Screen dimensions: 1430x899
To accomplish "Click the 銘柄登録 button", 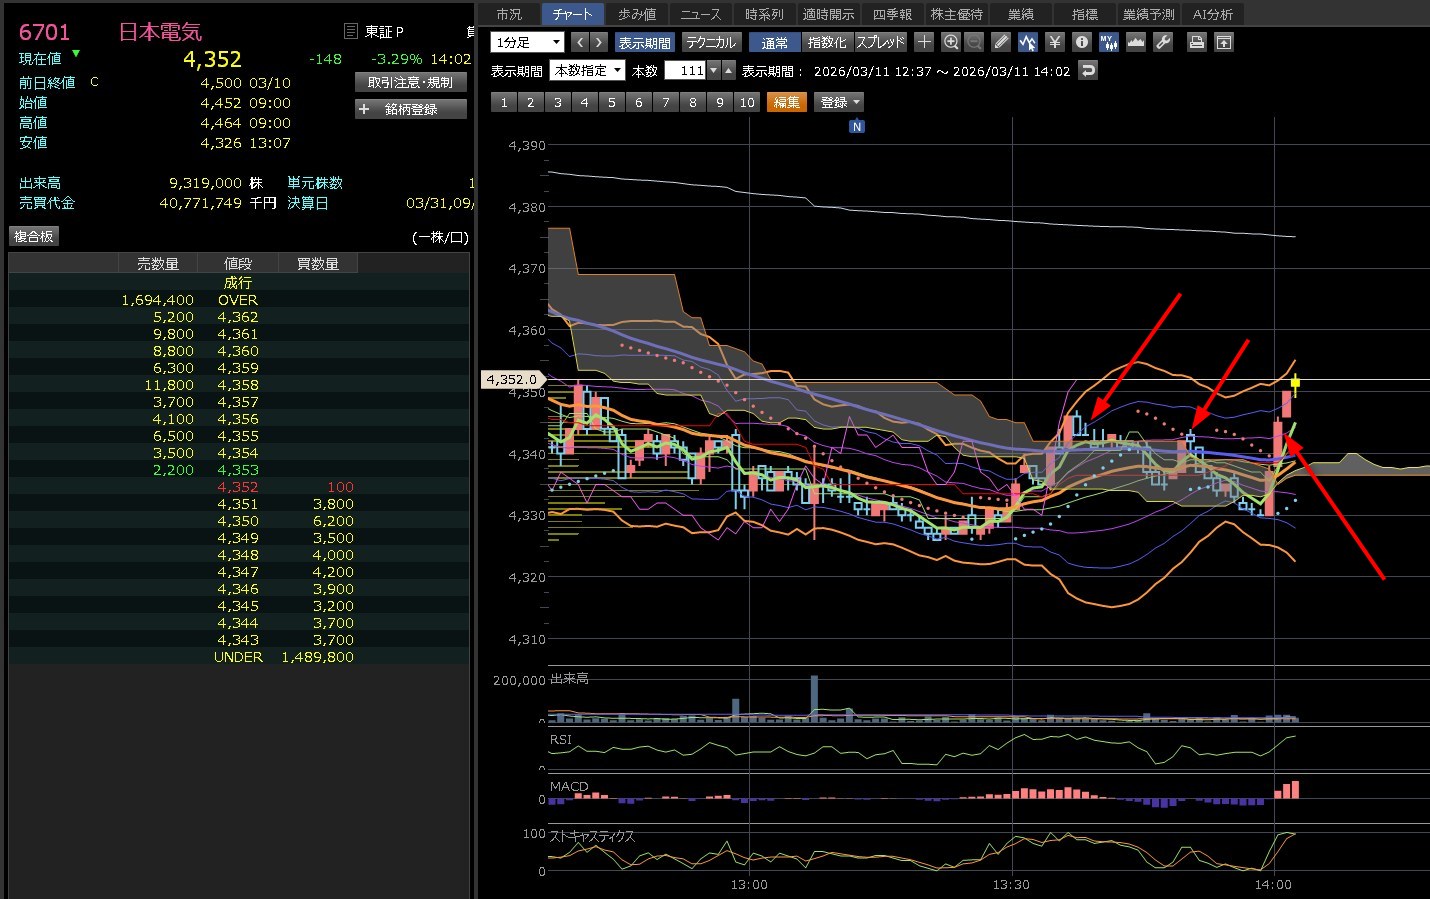I will (x=411, y=109).
